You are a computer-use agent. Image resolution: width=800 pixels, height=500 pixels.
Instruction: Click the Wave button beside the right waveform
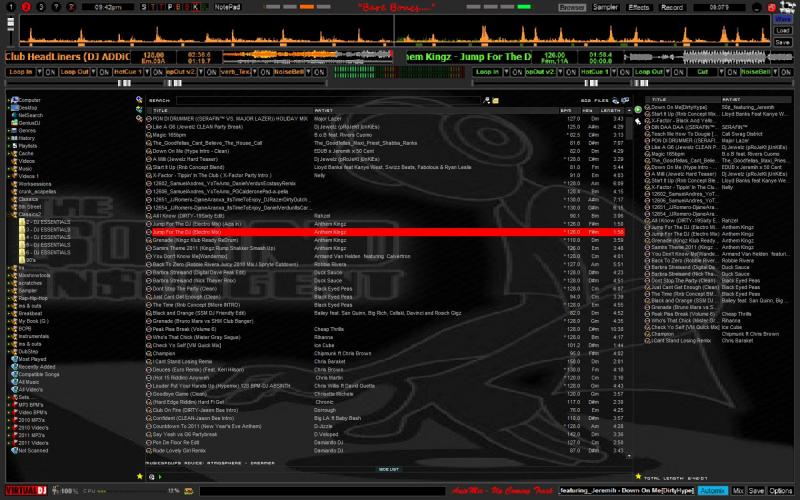[x=782, y=18]
